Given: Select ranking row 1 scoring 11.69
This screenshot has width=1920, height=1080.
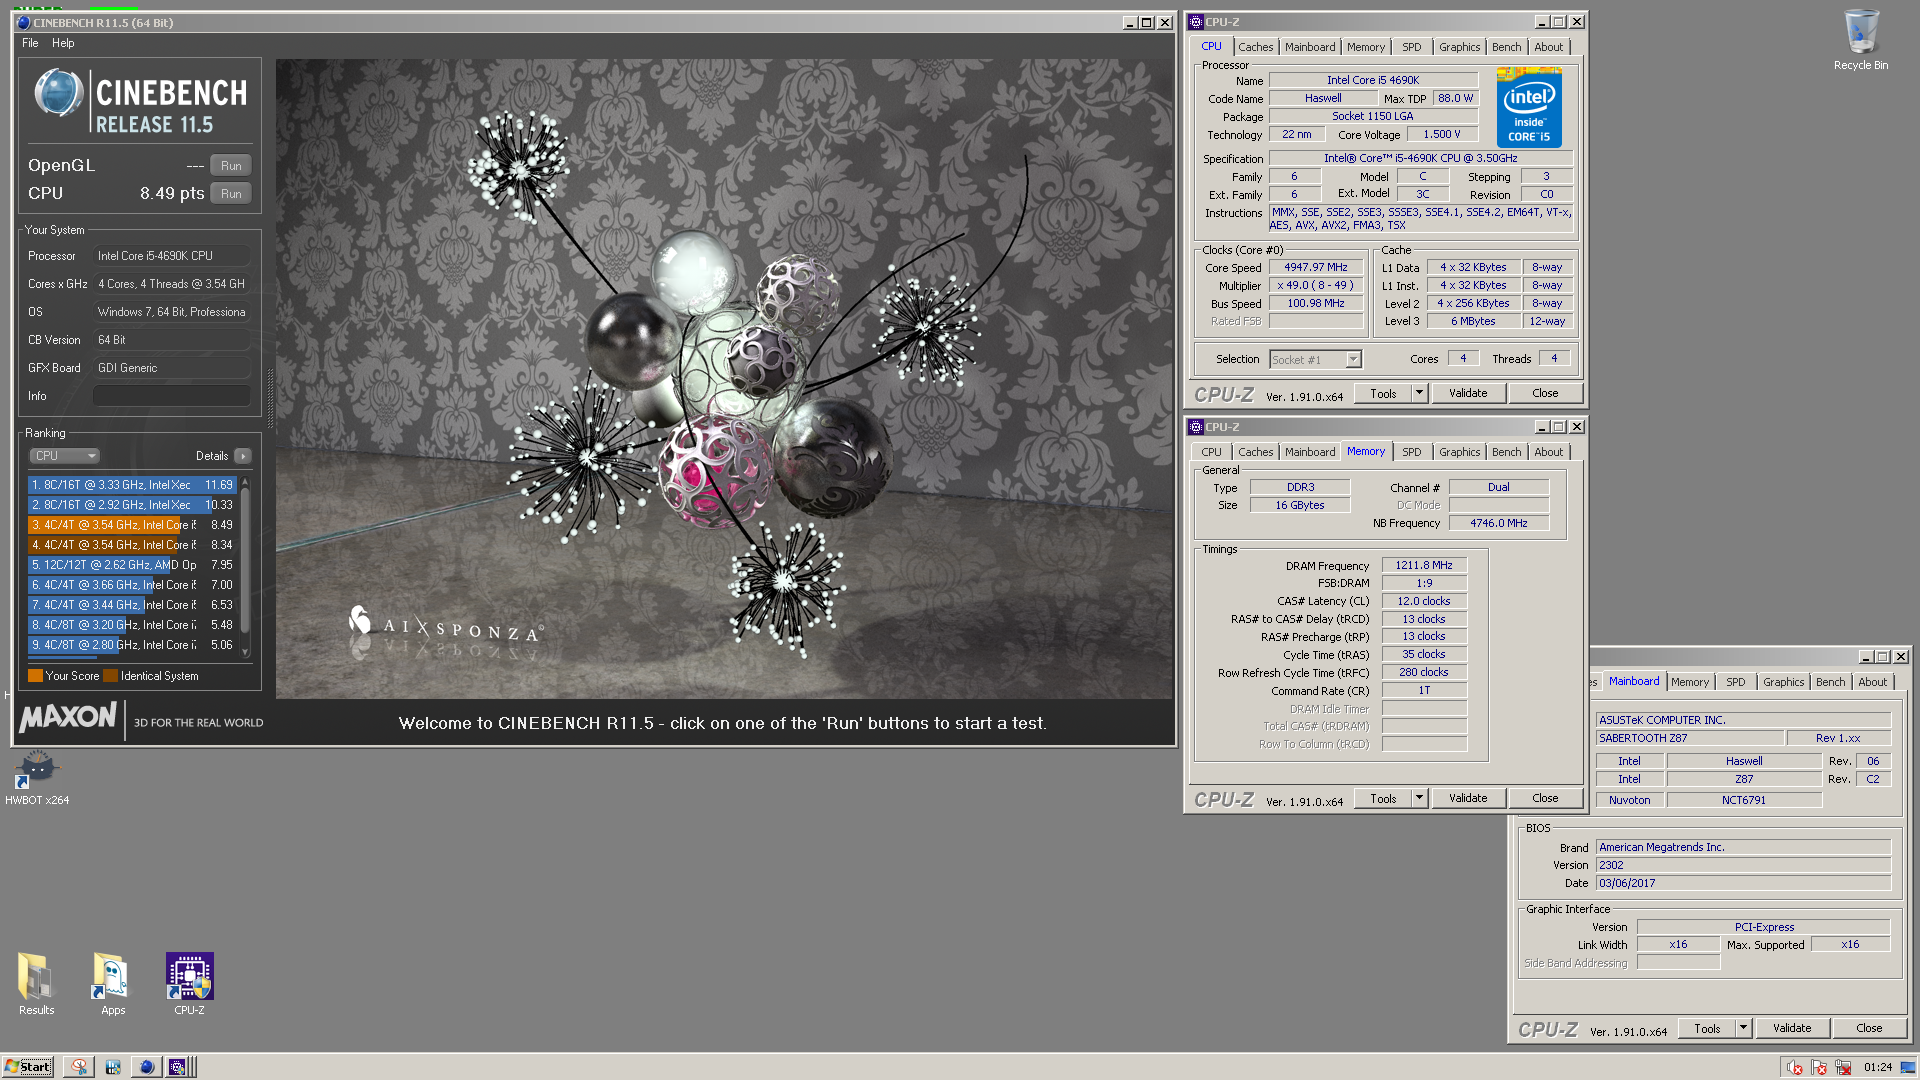Looking at the screenshot, I should tap(131, 485).
